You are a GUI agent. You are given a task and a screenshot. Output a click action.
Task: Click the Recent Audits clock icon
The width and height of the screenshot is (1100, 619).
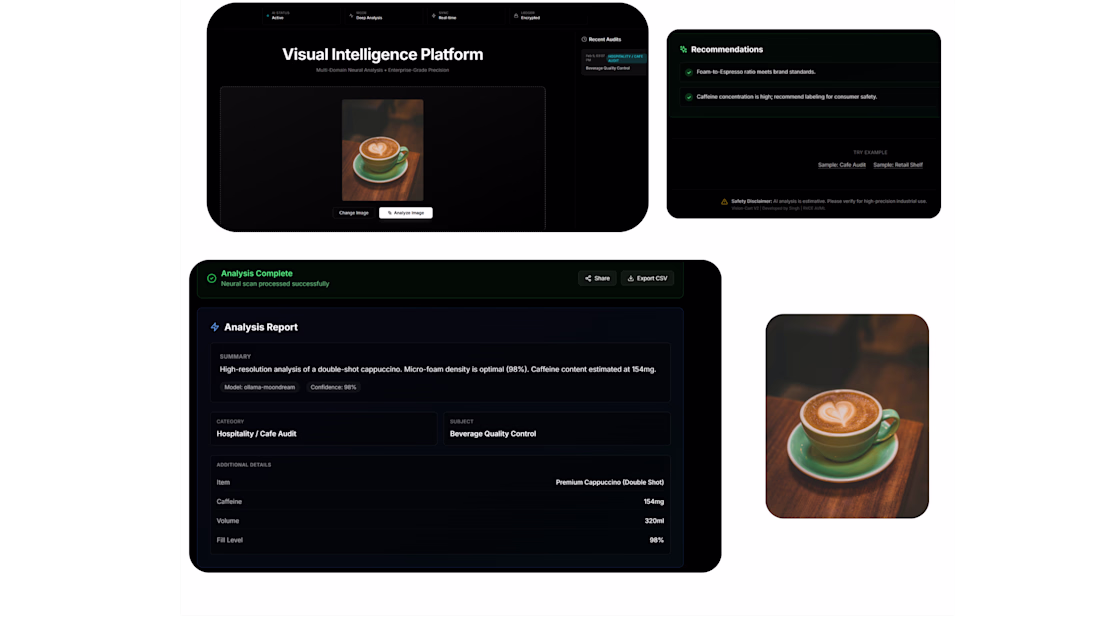pyautogui.click(x=584, y=39)
